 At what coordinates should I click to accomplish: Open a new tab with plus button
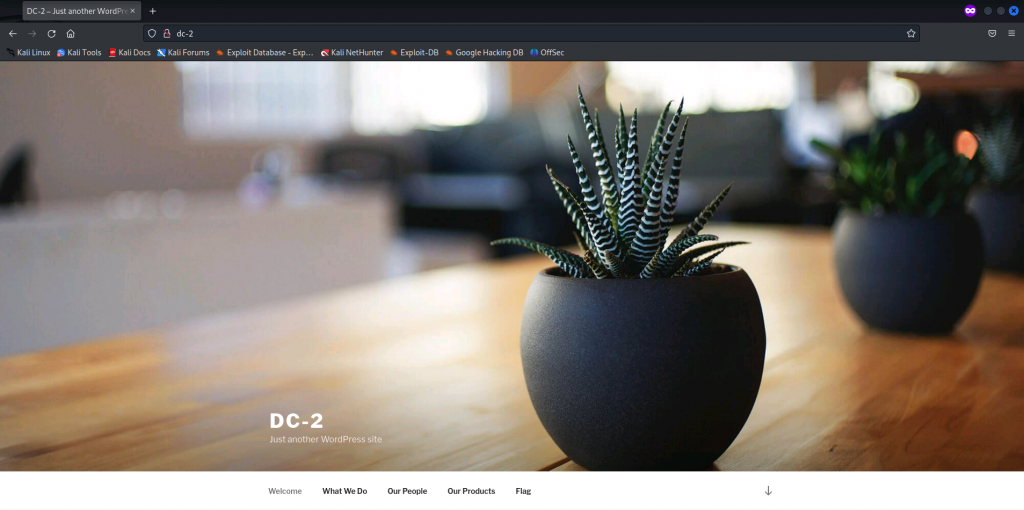click(153, 11)
